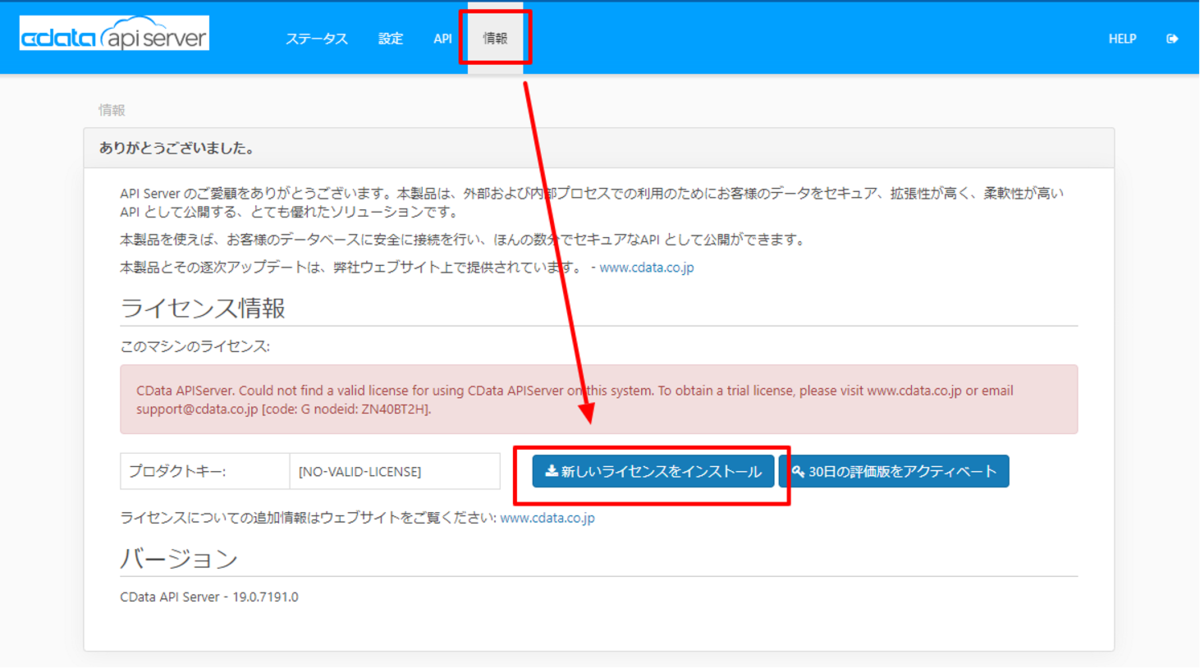Click 新しいライセンスをインストール button

click(653, 471)
